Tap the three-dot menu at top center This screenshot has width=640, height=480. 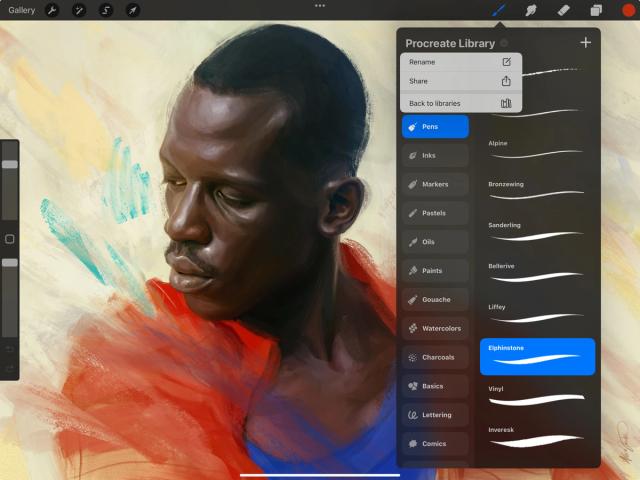[320, 6]
